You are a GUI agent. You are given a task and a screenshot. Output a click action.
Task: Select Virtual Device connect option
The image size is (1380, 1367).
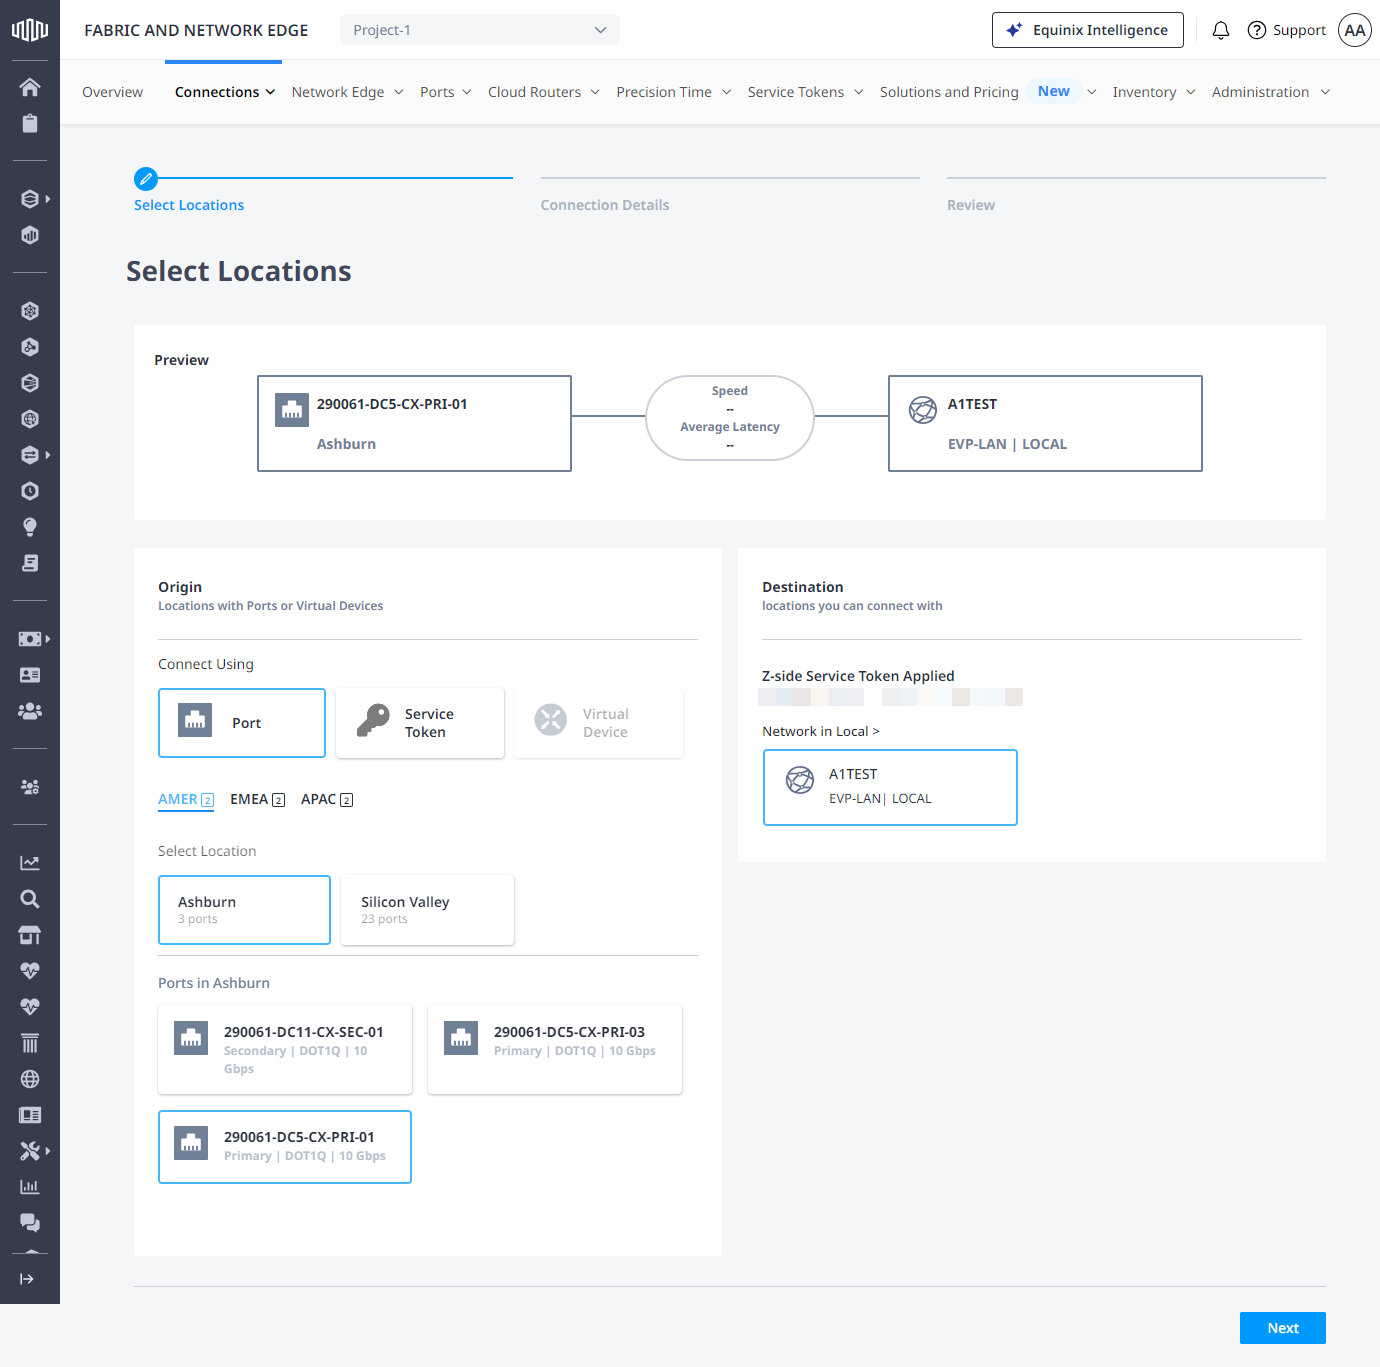[x=599, y=723]
